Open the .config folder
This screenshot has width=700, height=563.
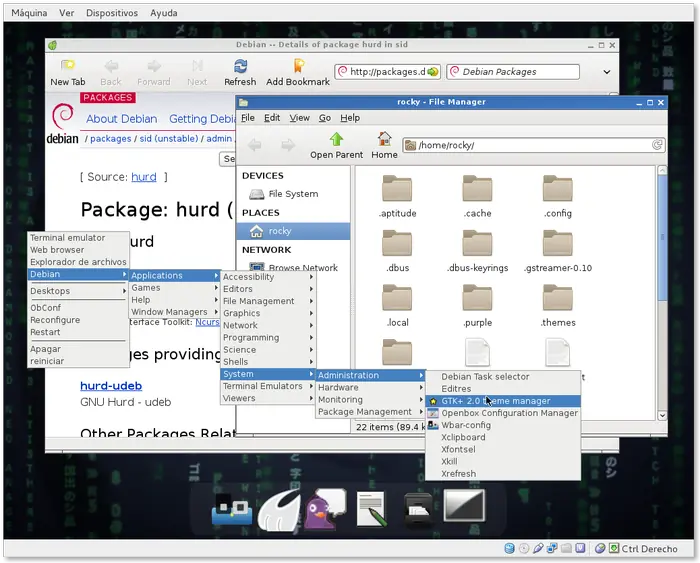point(558,197)
